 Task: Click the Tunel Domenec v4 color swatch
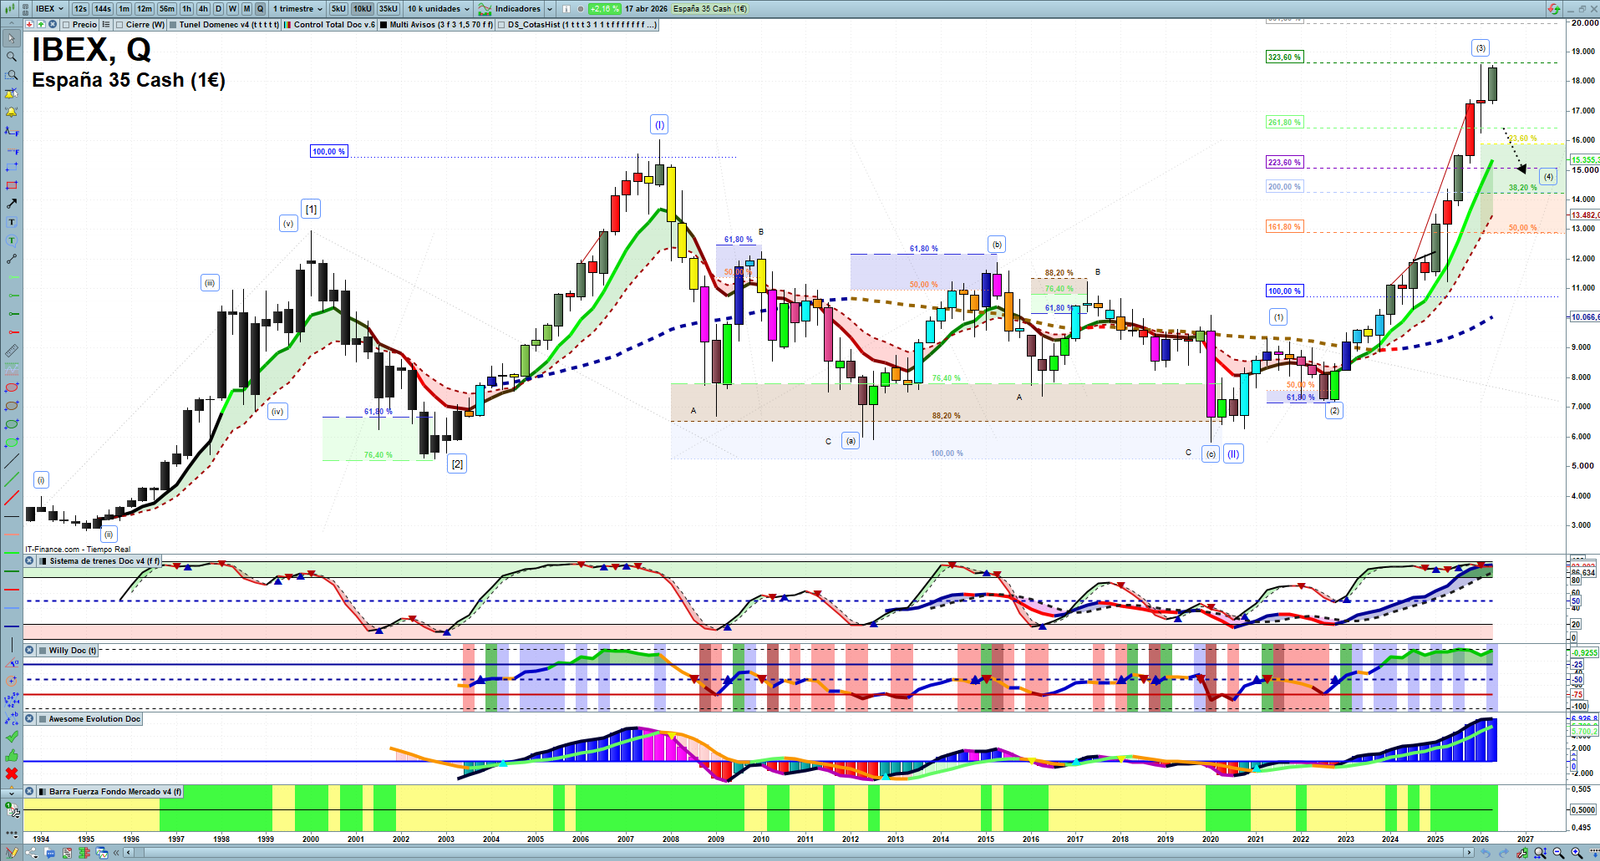tap(174, 25)
